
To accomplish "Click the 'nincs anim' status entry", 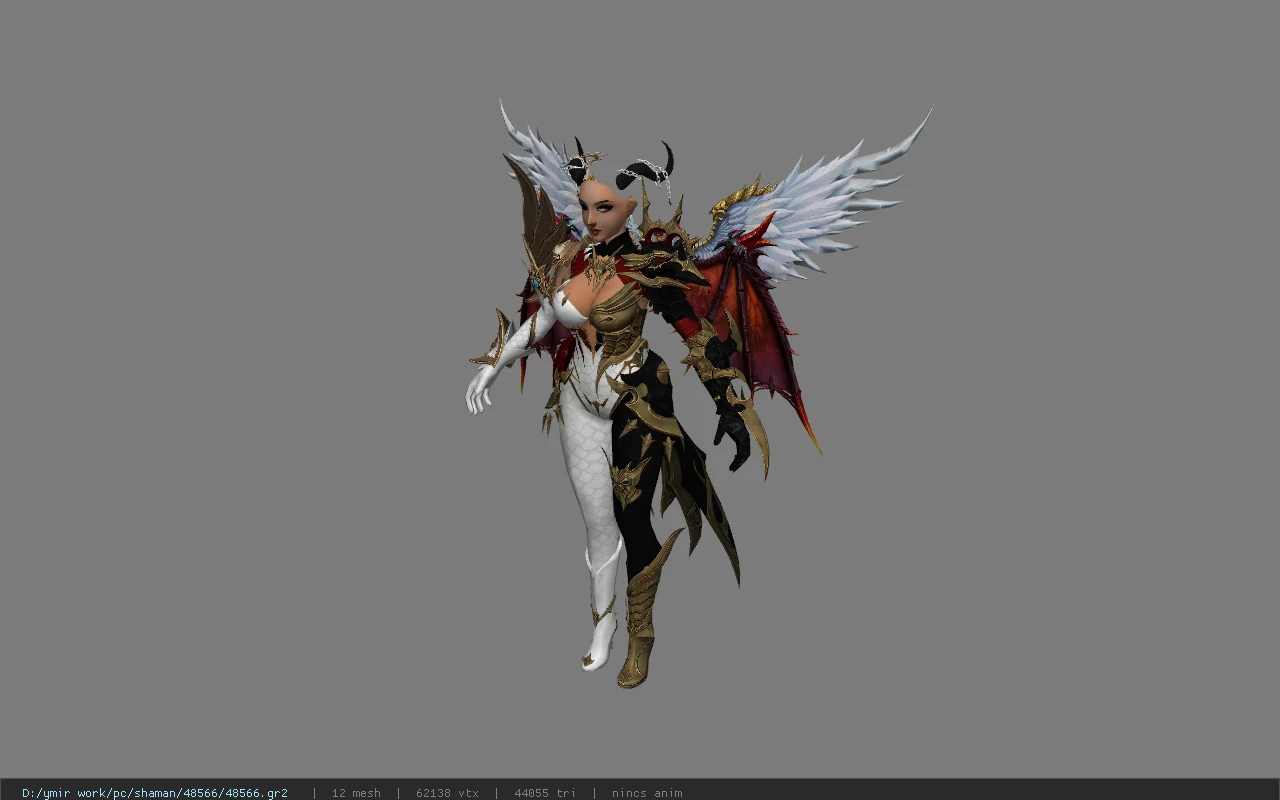I will [647, 793].
